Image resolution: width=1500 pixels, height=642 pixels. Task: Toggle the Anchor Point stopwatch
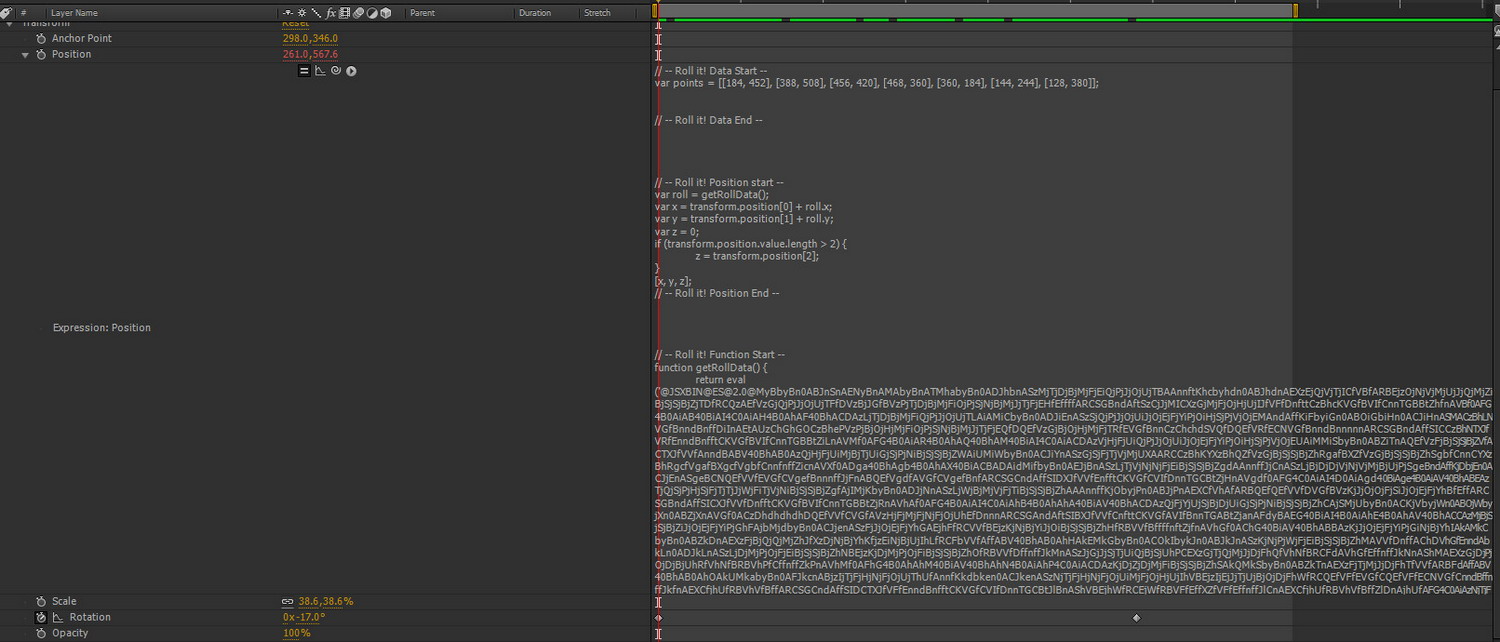click(41, 38)
